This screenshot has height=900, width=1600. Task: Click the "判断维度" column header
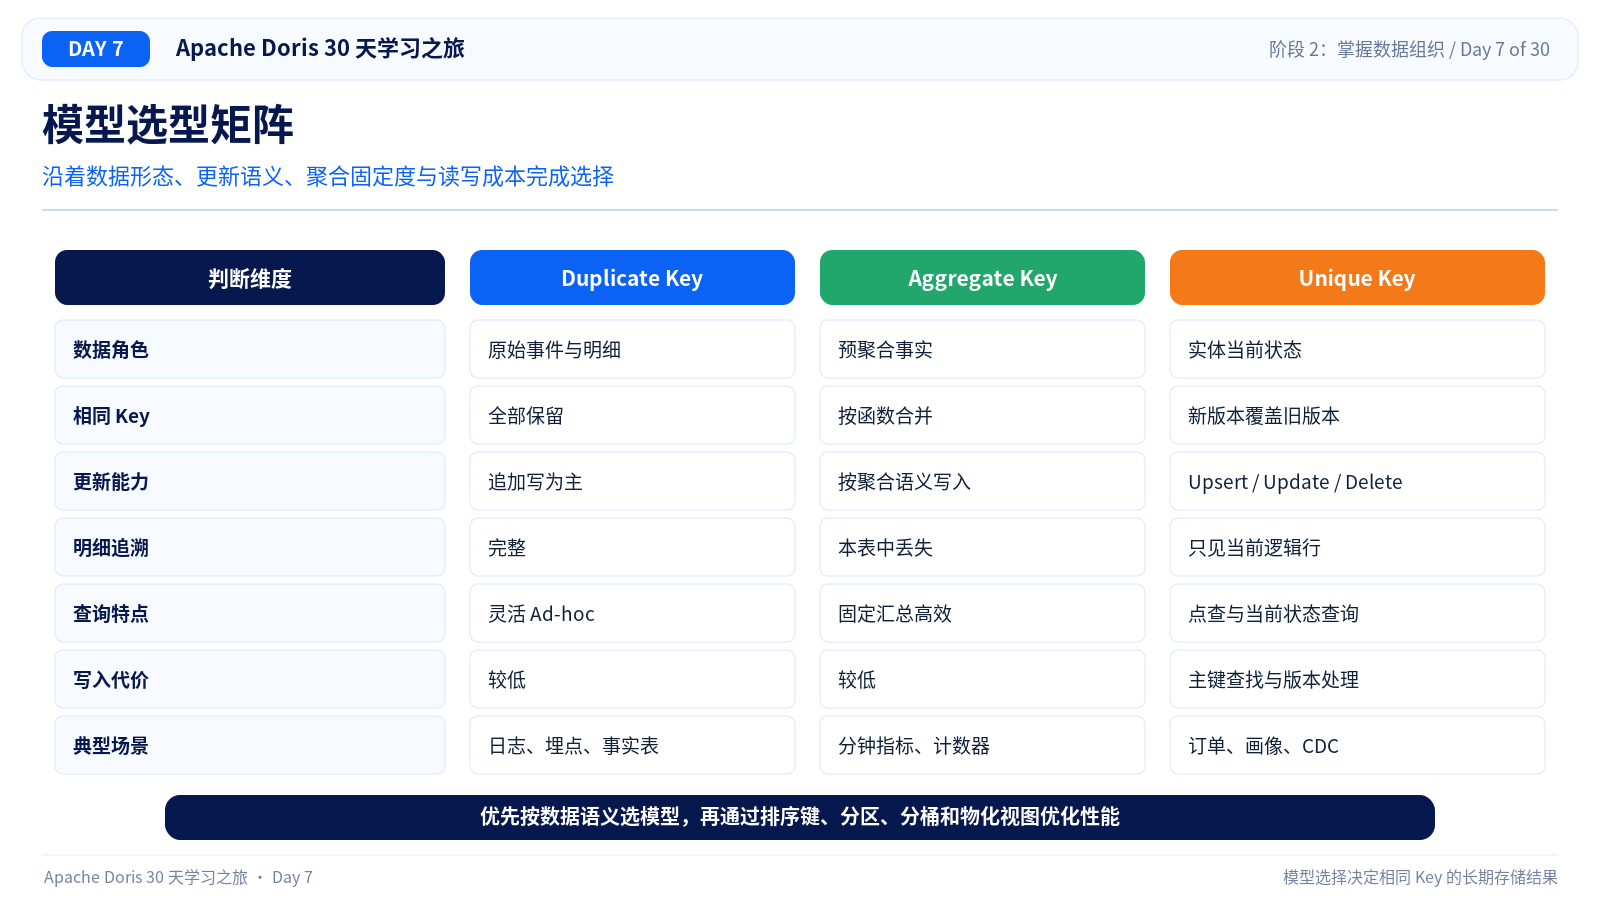(x=250, y=278)
